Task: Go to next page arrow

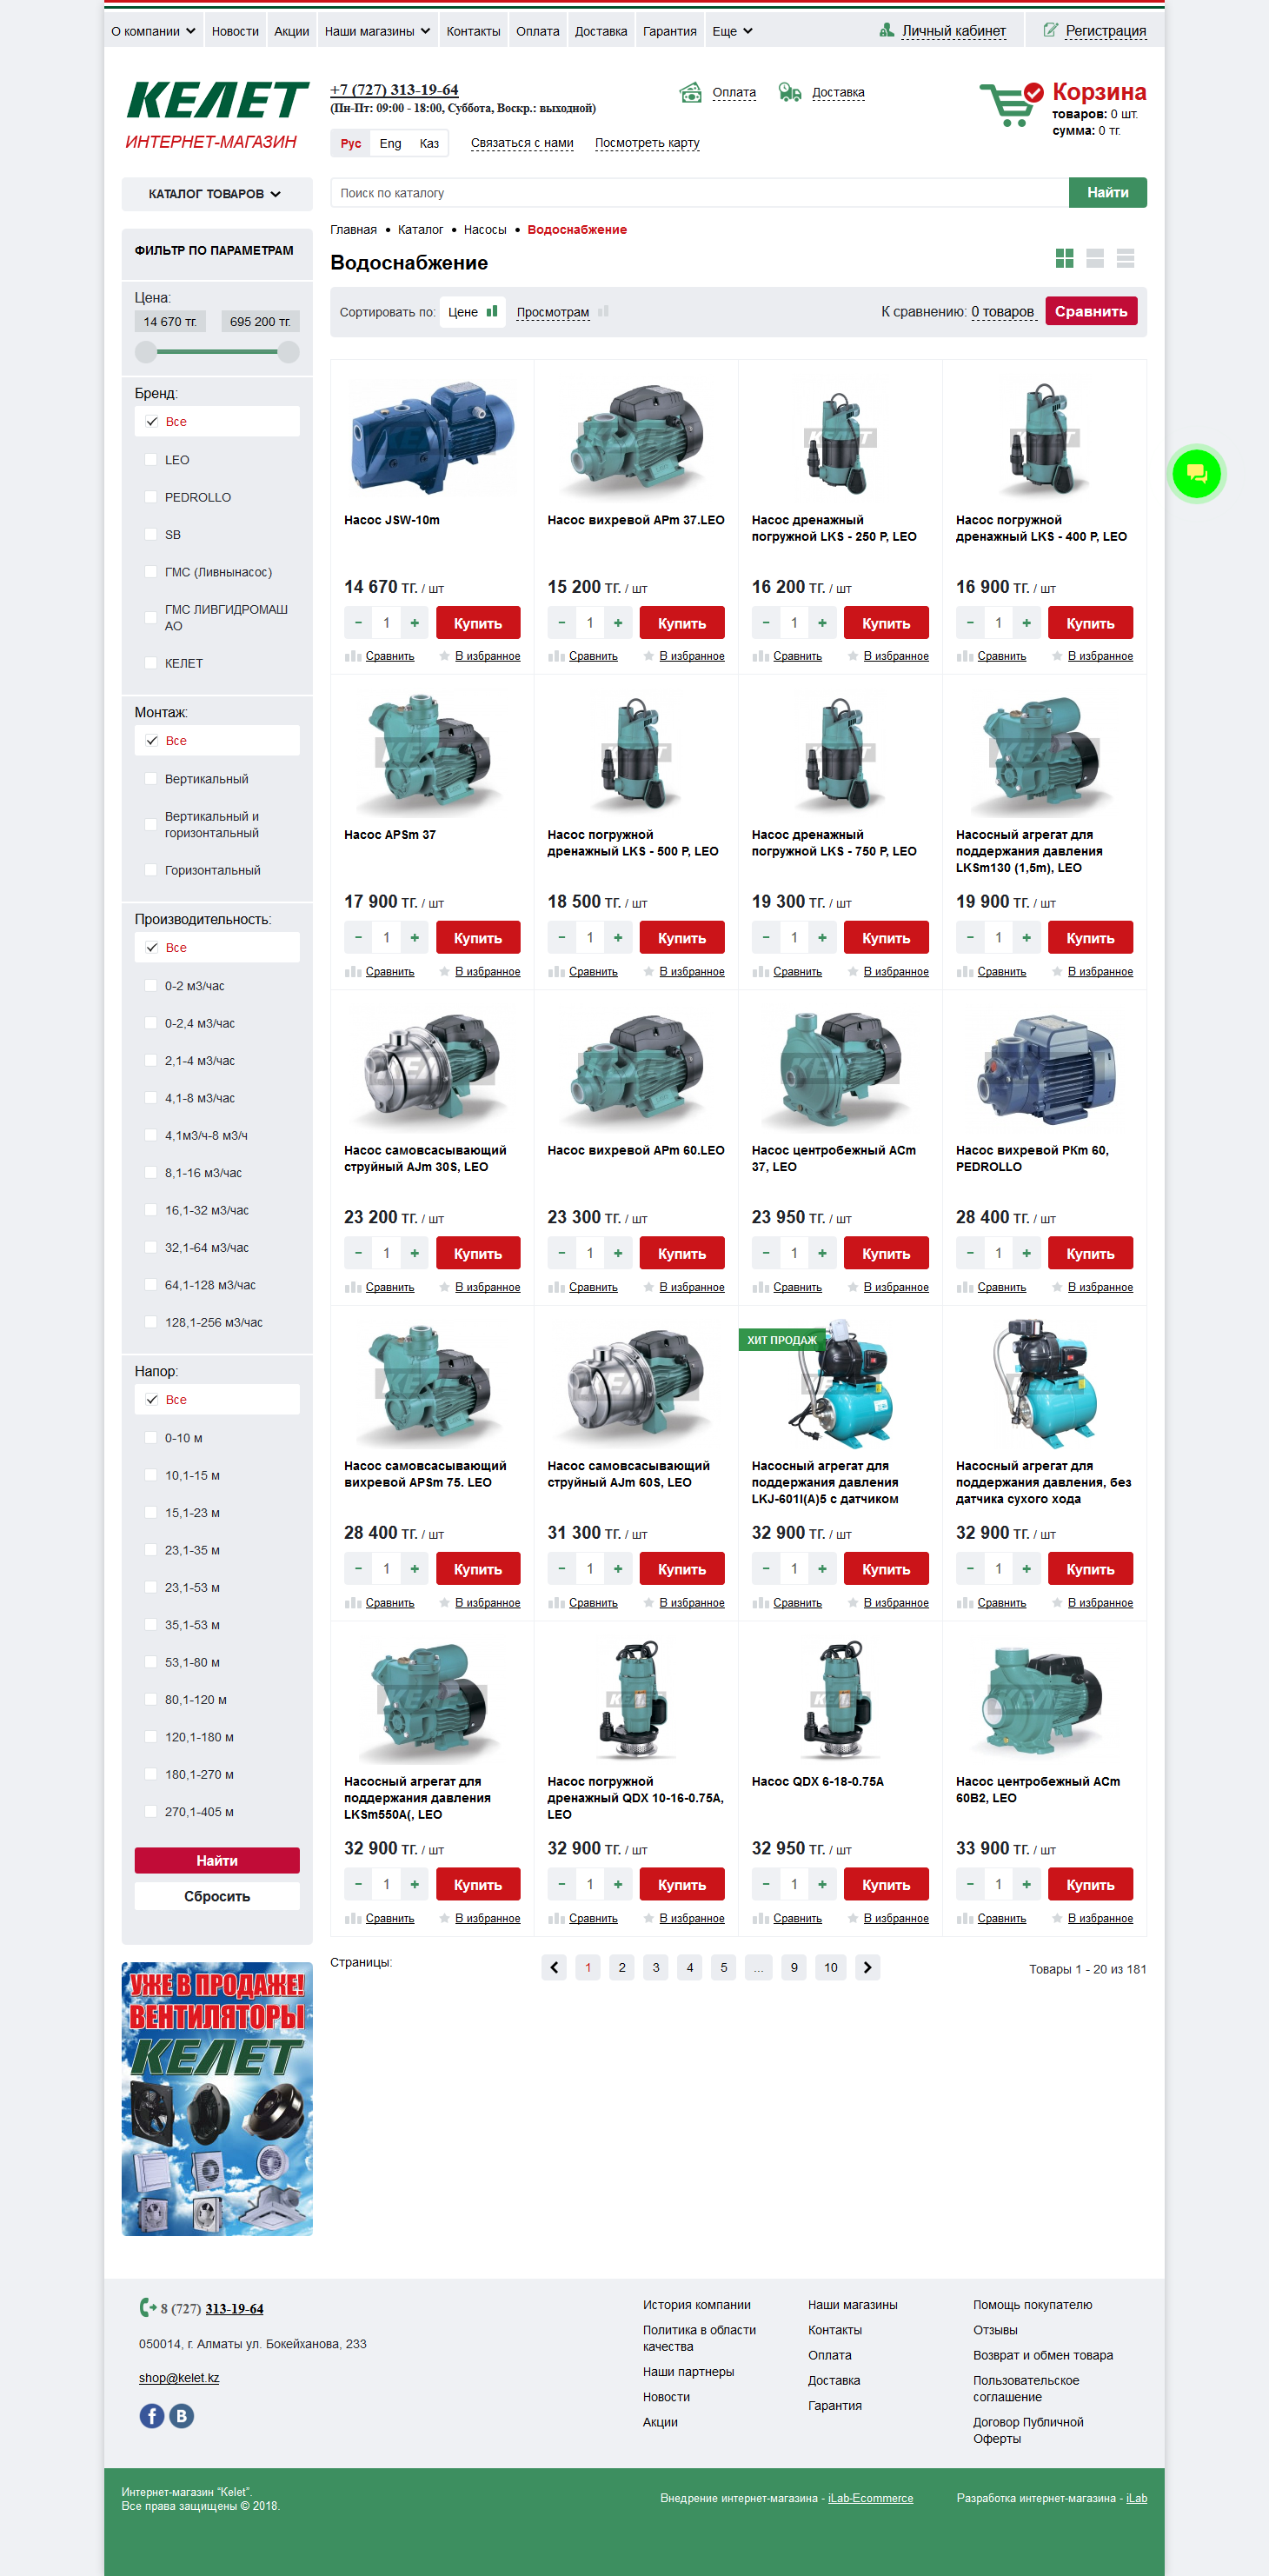Action: tap(867, 1967)
